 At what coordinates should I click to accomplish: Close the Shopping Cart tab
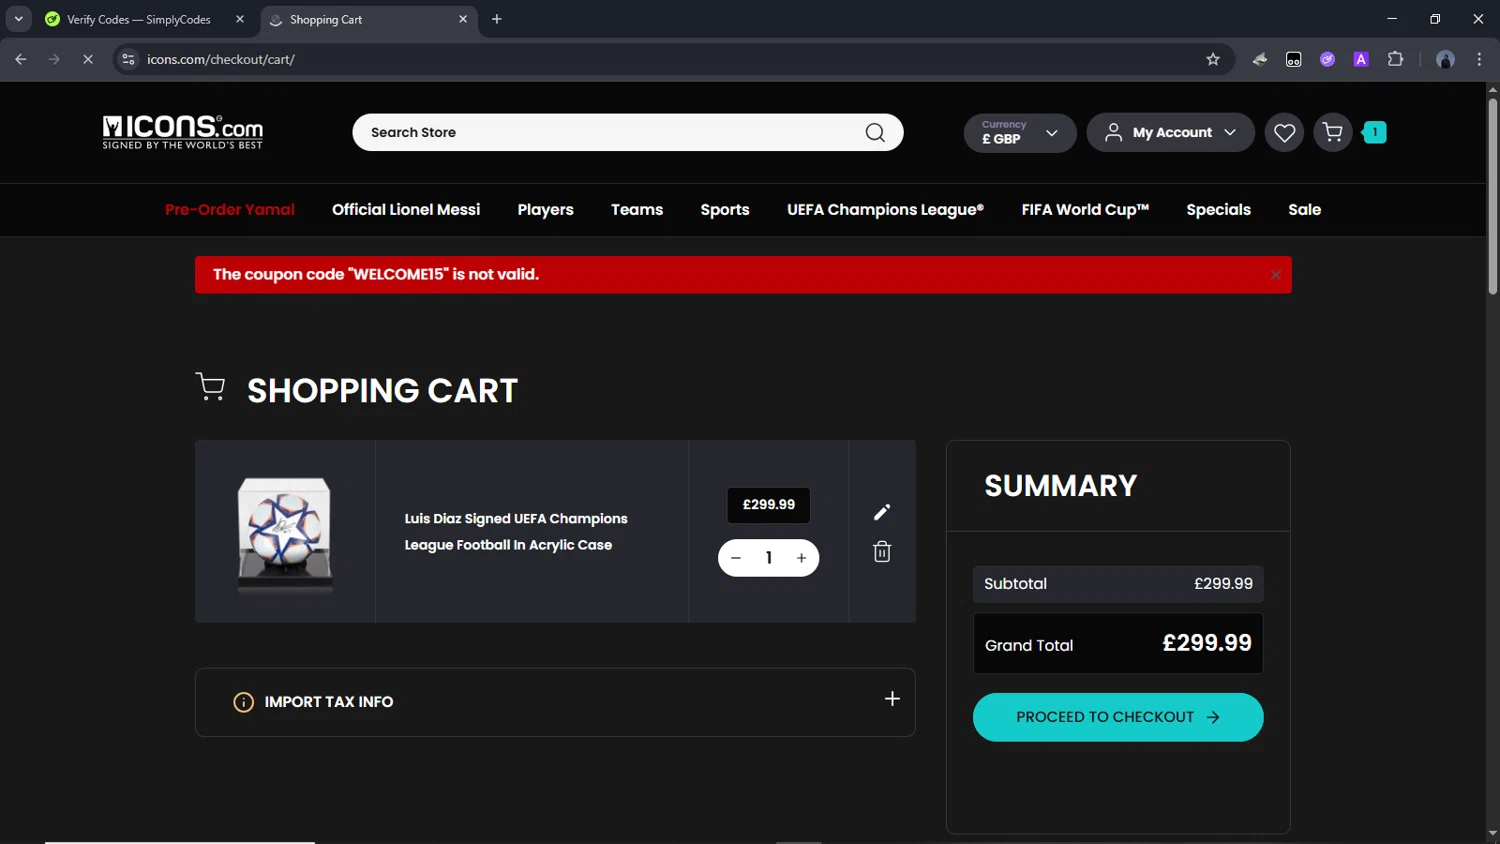point(463,19)
